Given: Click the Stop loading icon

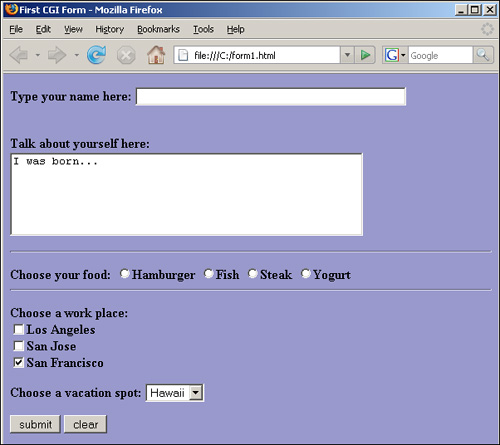Looking at the screenshot, I should point(126,55).
